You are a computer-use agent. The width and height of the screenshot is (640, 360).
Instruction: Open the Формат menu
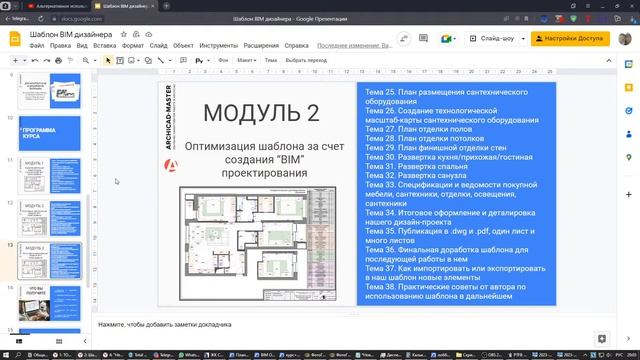click(x=133, y=46)
